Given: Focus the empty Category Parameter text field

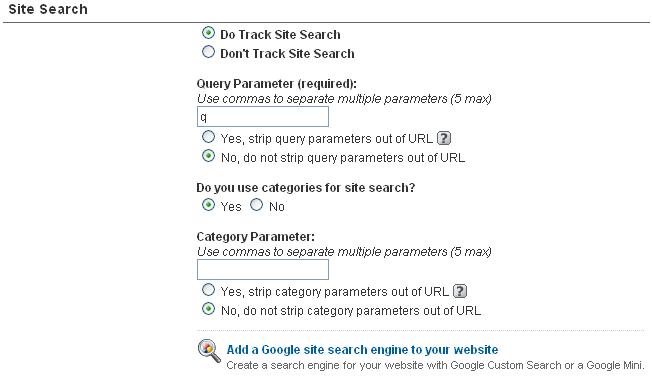Looking at the screenshot, I should 263,270.
